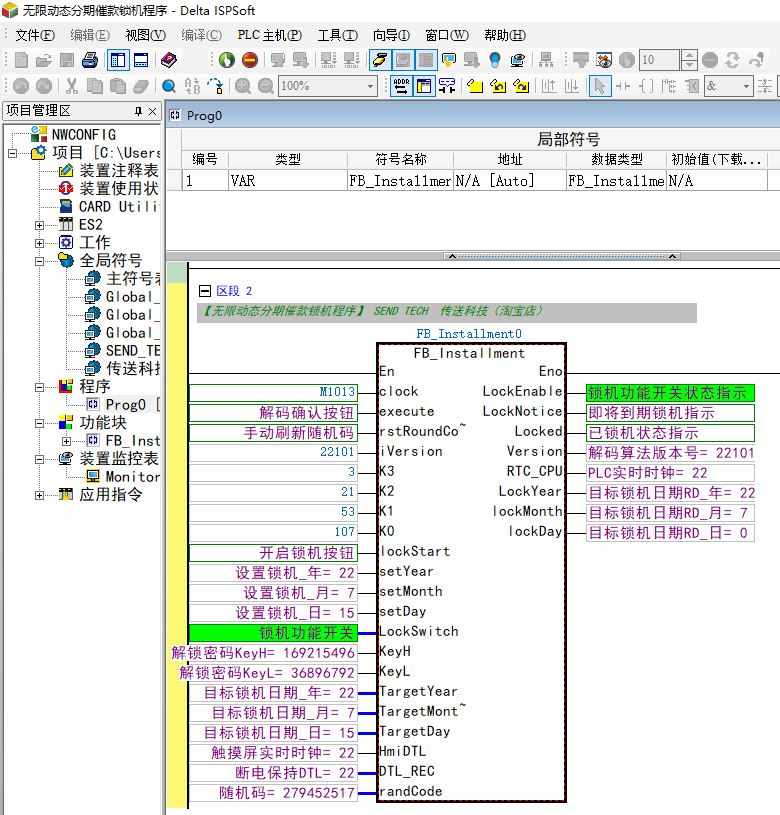
Task: Click the print icon in the toolbar
Action: (x=90, y=60)
